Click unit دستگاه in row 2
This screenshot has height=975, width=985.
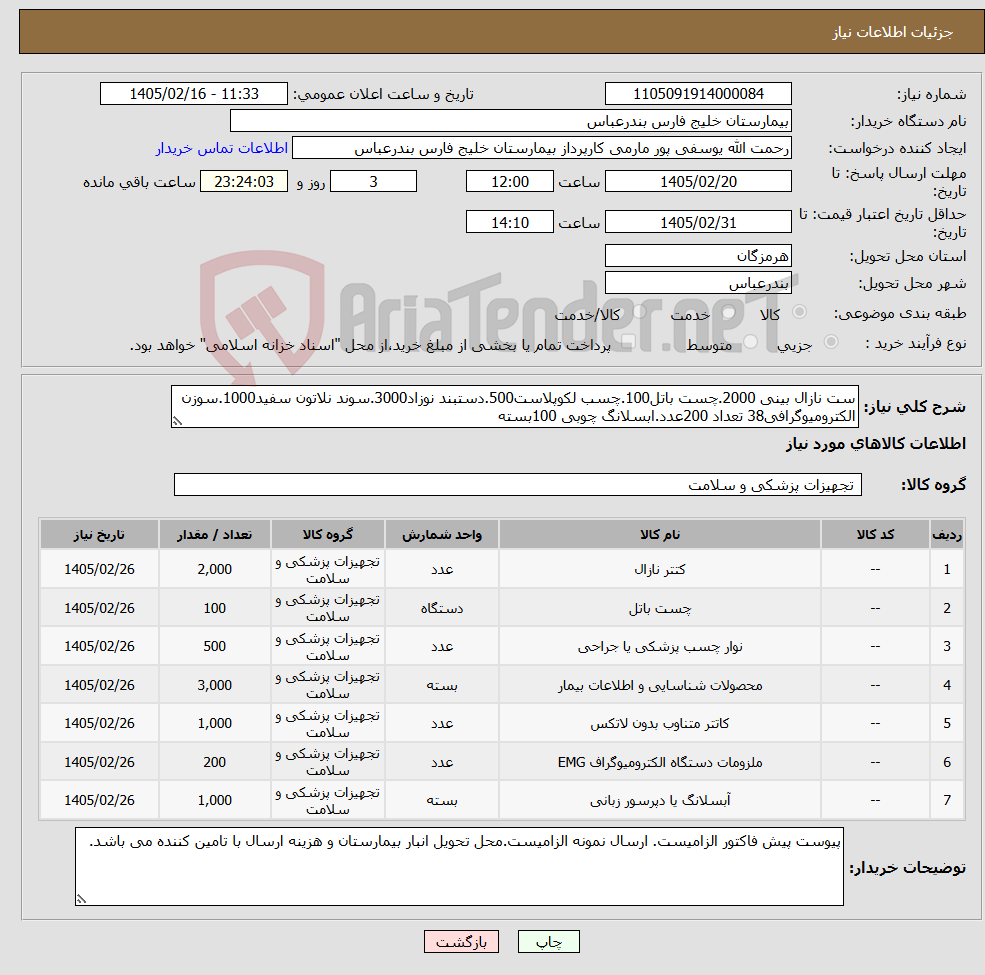click(442, 608)
